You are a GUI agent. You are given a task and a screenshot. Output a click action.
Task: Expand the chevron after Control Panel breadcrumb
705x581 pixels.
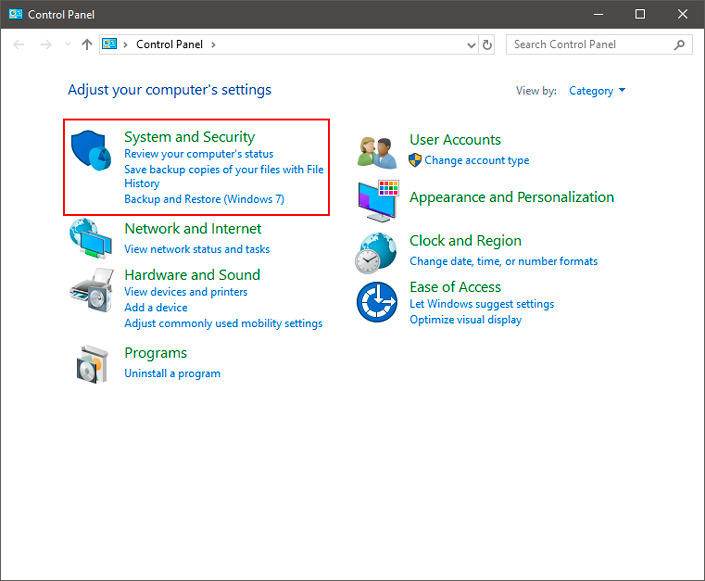[x=214, y=45]
